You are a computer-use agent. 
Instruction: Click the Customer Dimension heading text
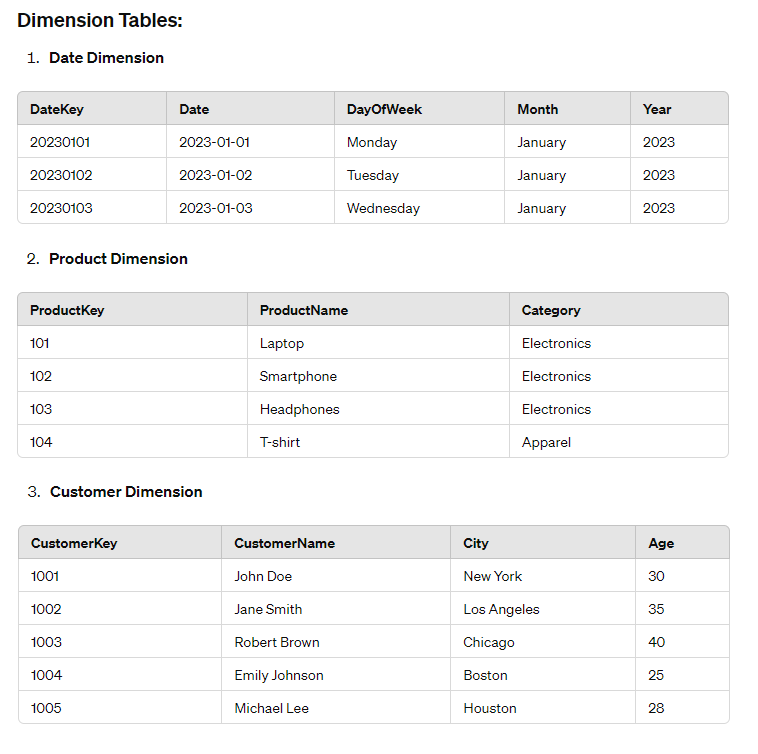[126, 492]
